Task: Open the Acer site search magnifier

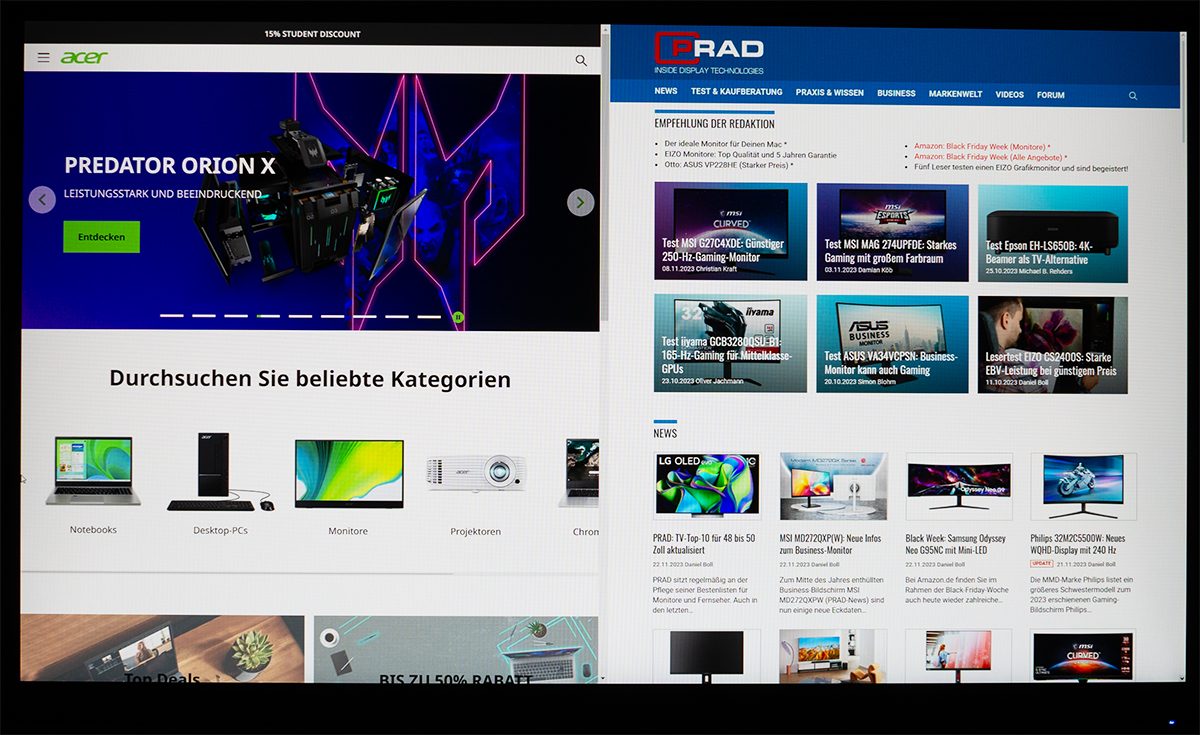Action: coord(581,60)
